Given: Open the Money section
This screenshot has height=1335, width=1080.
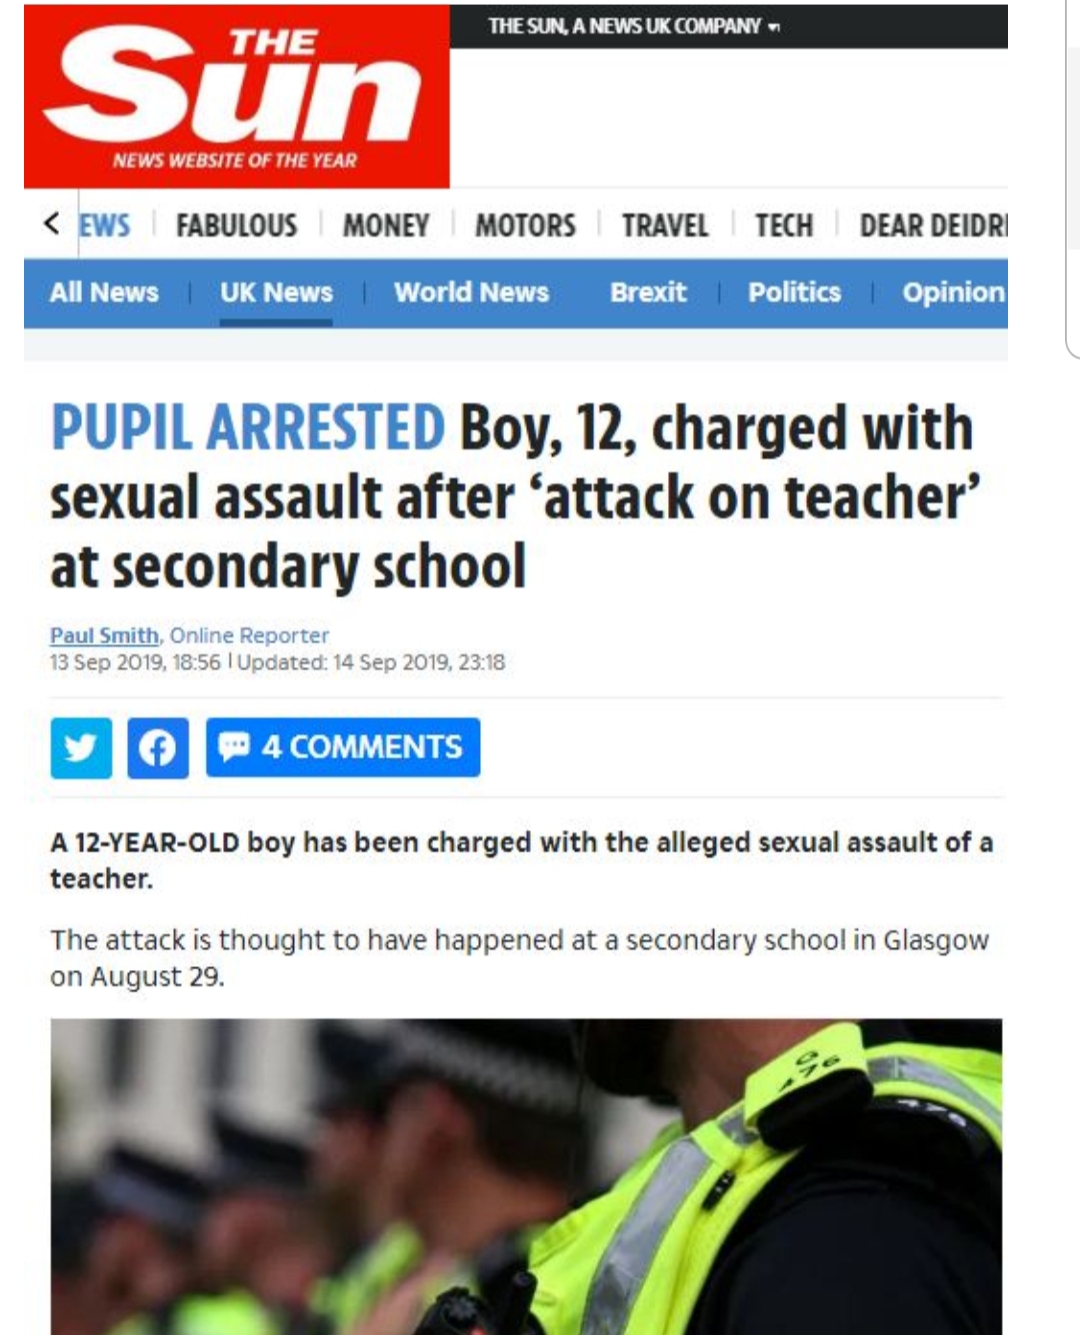Looking at the screenshot, I should click(x=386, y=225).
